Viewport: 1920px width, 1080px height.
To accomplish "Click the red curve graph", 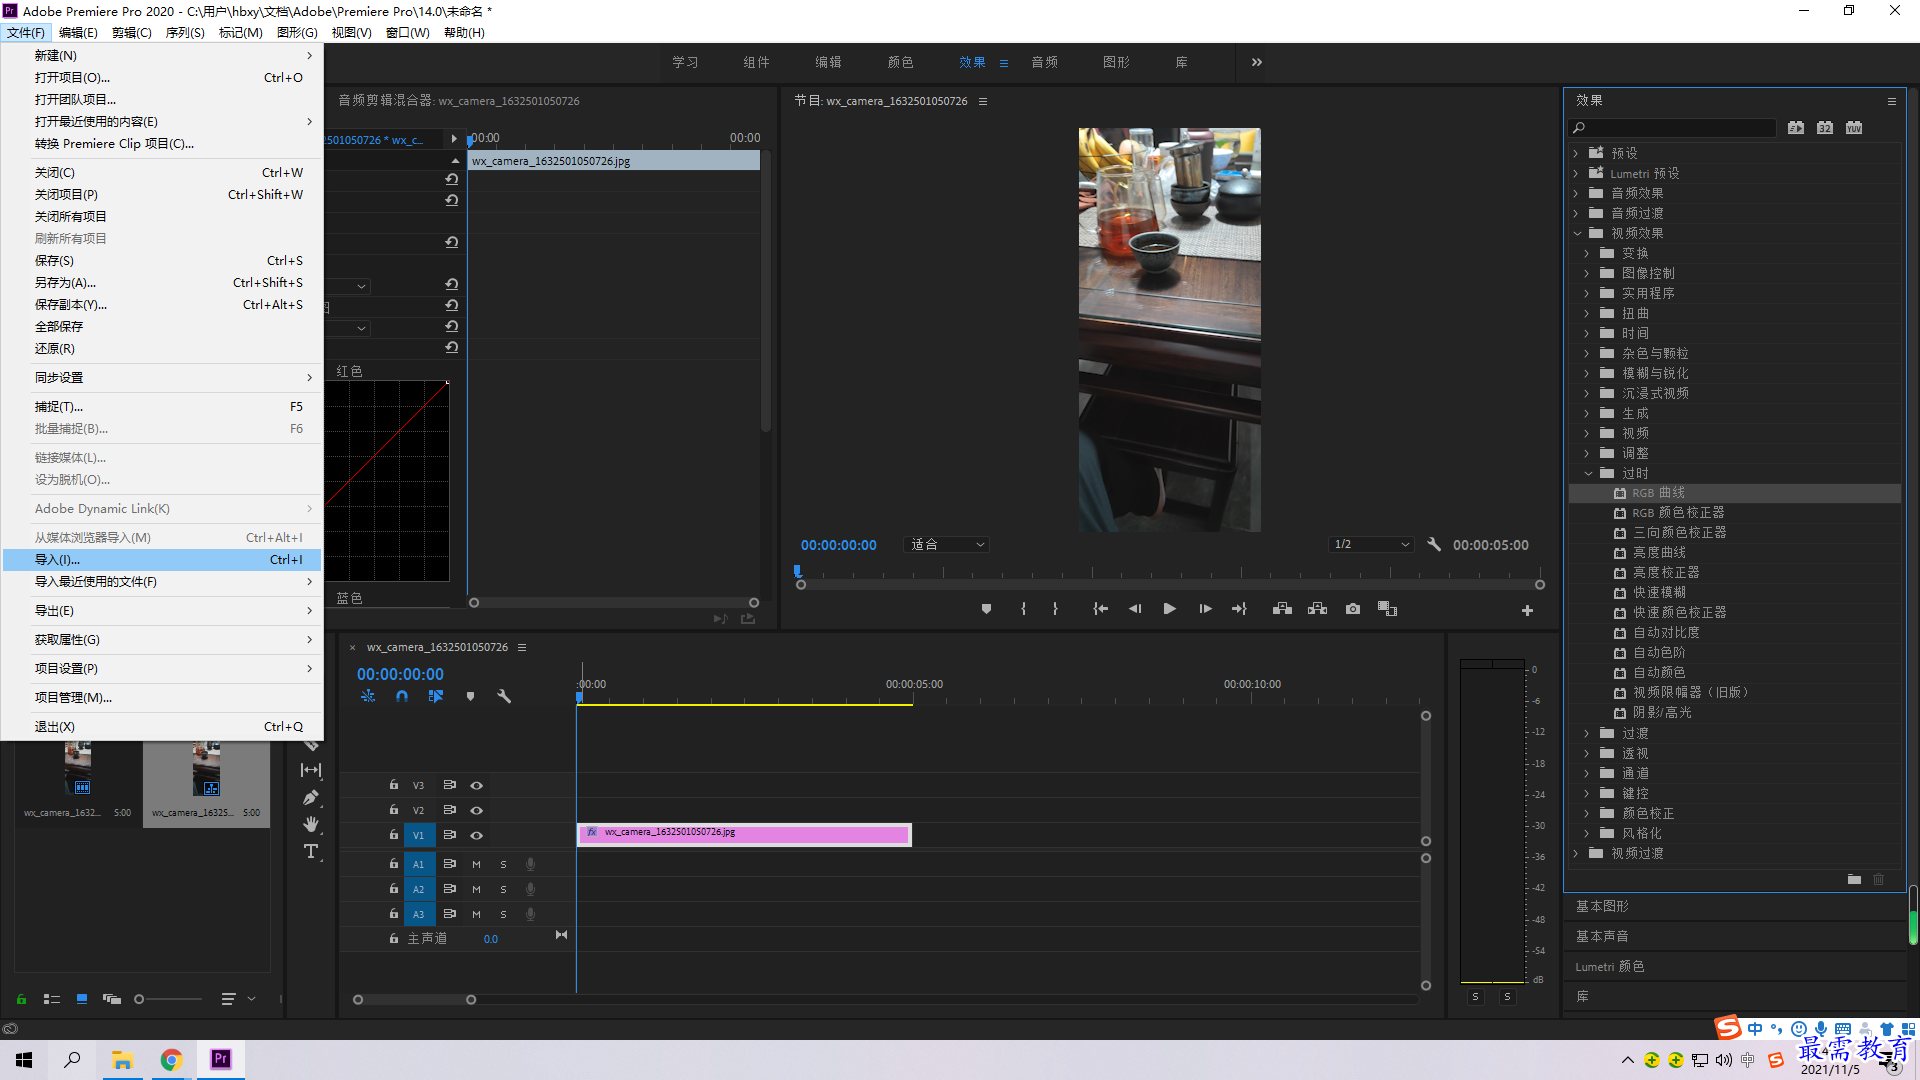I will tap(387, 480).
